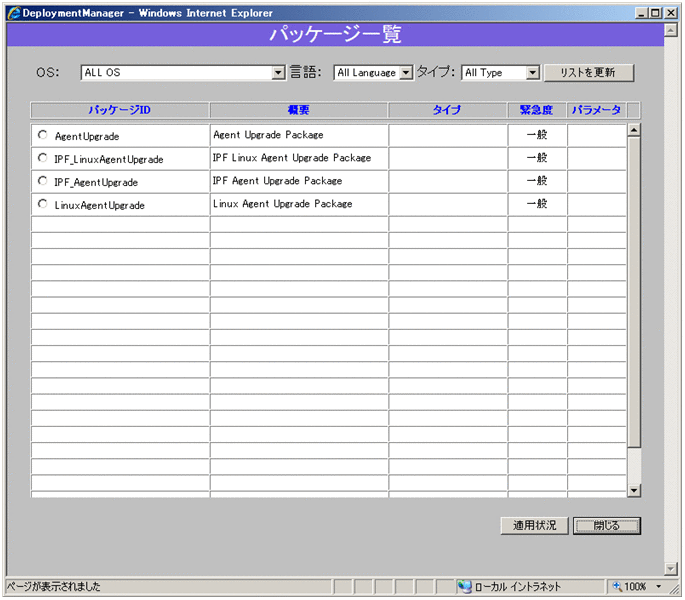Image resolution: width=685 pixels, height=600 pixels.
Task: Open the All Type dropdown
Action: 500,73
